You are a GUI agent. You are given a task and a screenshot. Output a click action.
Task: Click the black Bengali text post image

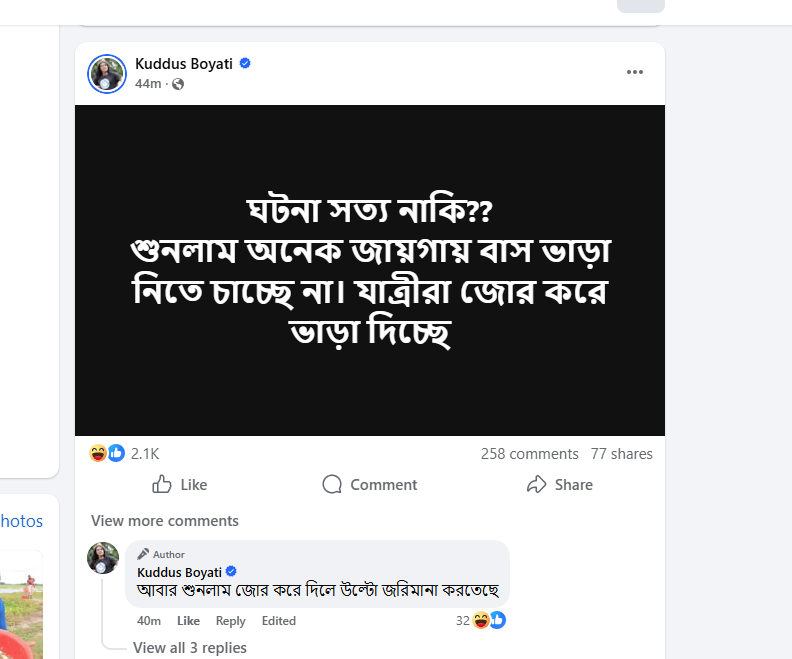click(x=370, y=270)
